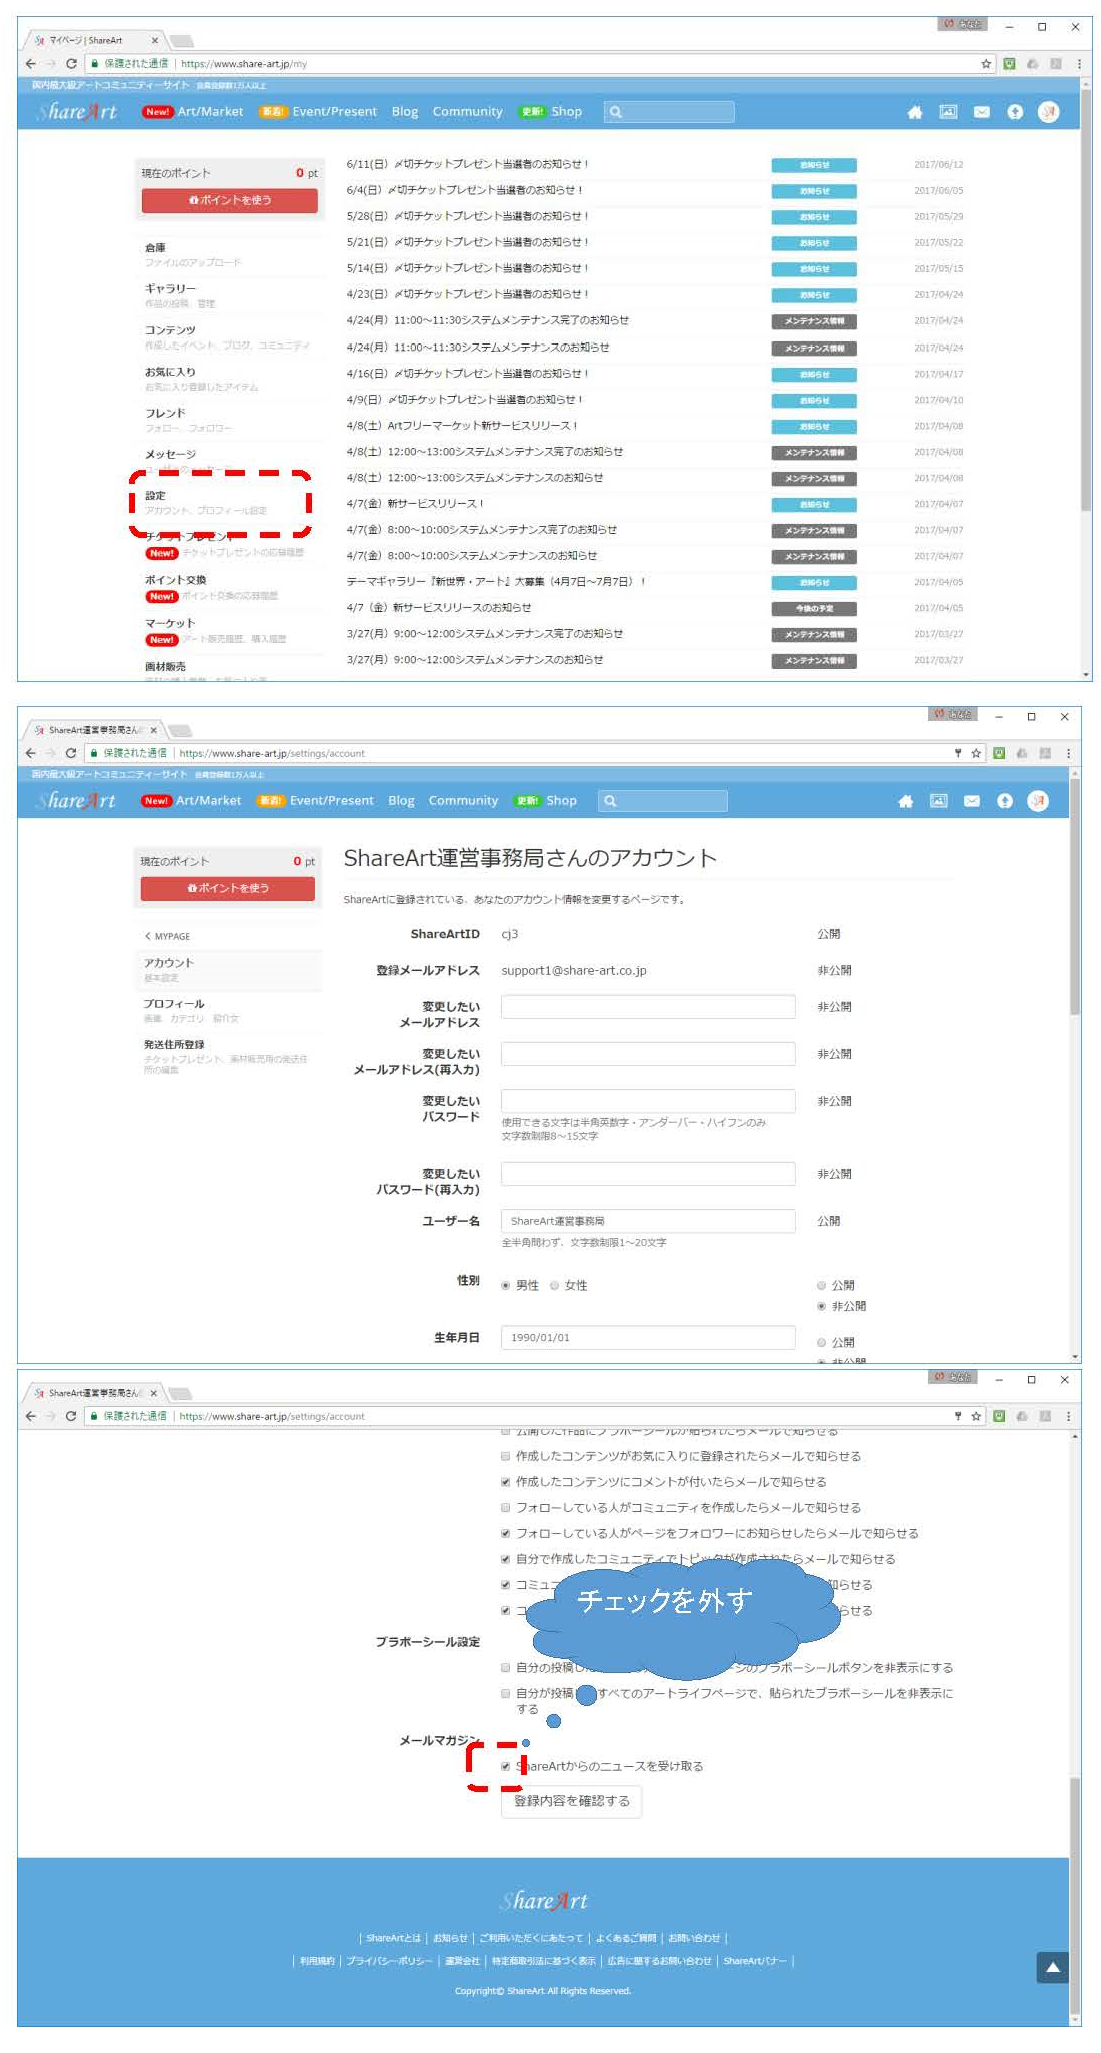Open news item 6/11(日) 〆切チケットプレゼント当選者のお知らせ

[x=467, y=164]
